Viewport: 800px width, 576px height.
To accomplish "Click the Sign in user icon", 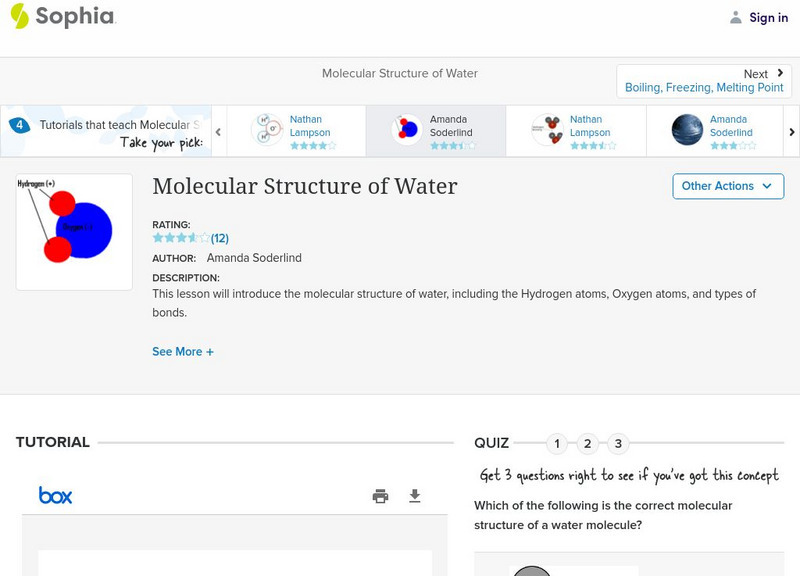I will tap(736, 17).
